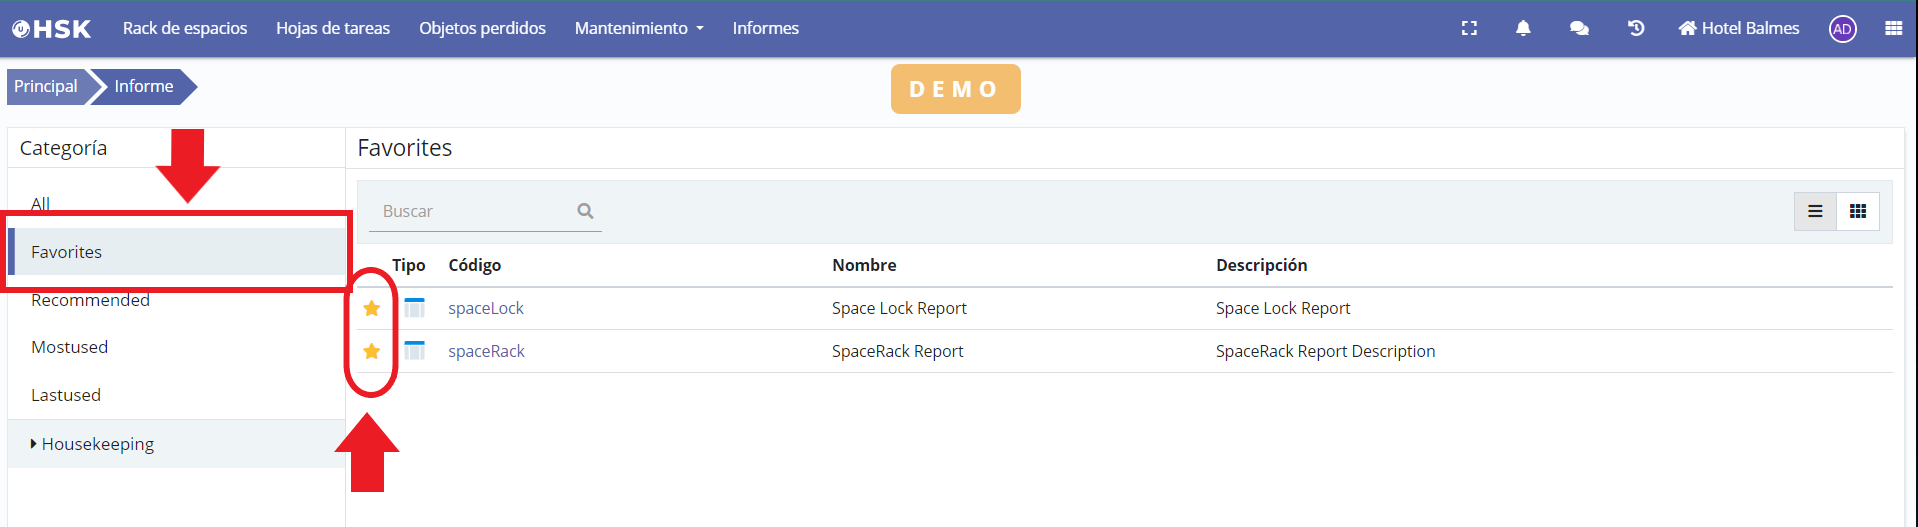
Task: Open Rack de espacios menu item
Action: click(185, 28)
